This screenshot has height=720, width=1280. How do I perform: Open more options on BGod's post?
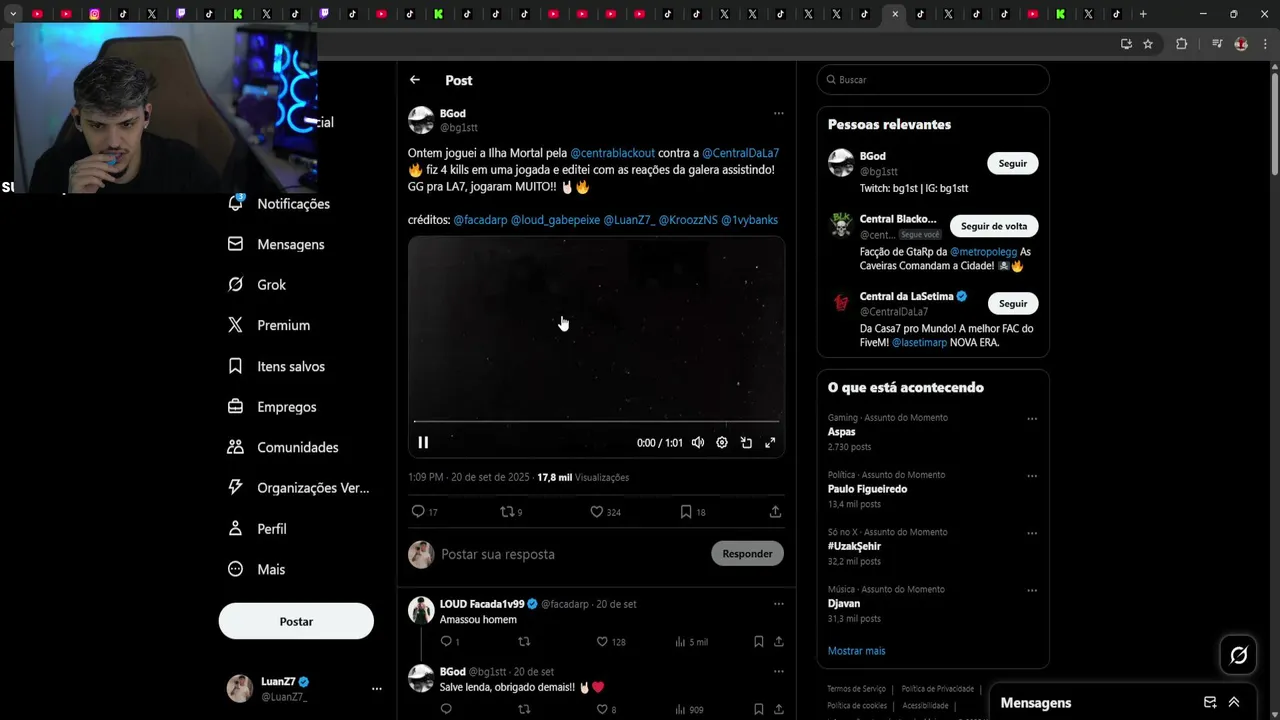coord(778,113)
